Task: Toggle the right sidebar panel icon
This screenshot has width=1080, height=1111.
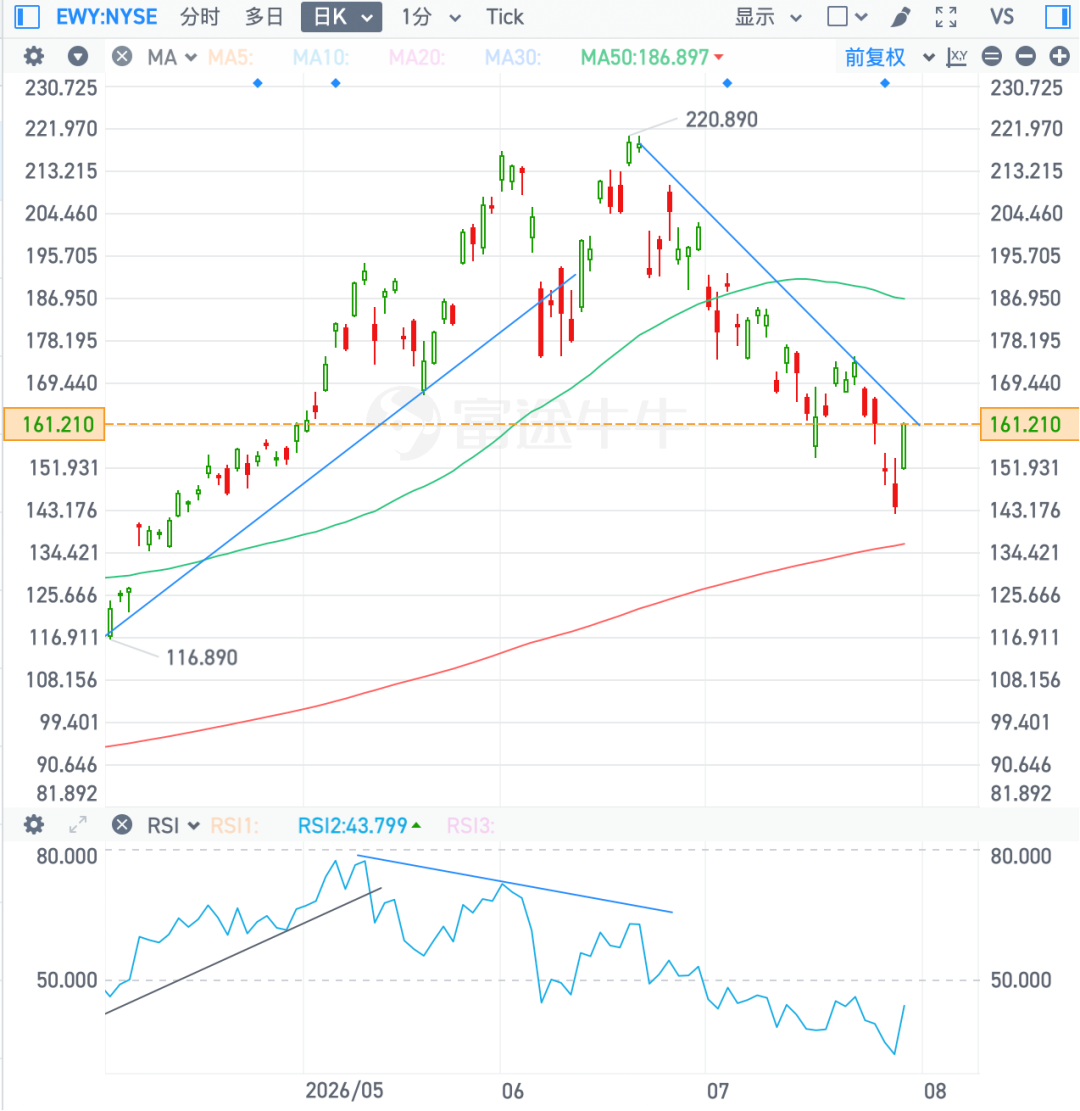Action: (1057, 16)
